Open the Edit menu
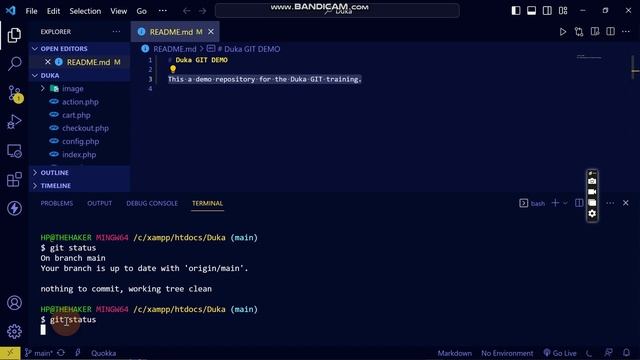The image size is (640, 360). click(53, 11)
